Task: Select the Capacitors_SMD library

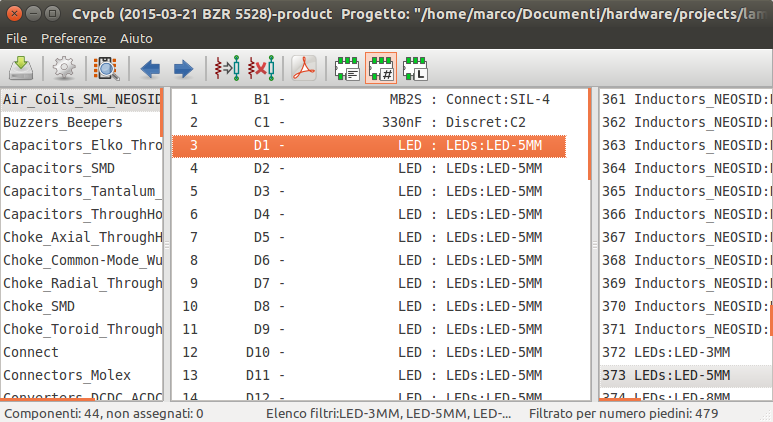Action: (x=81, y=168)
